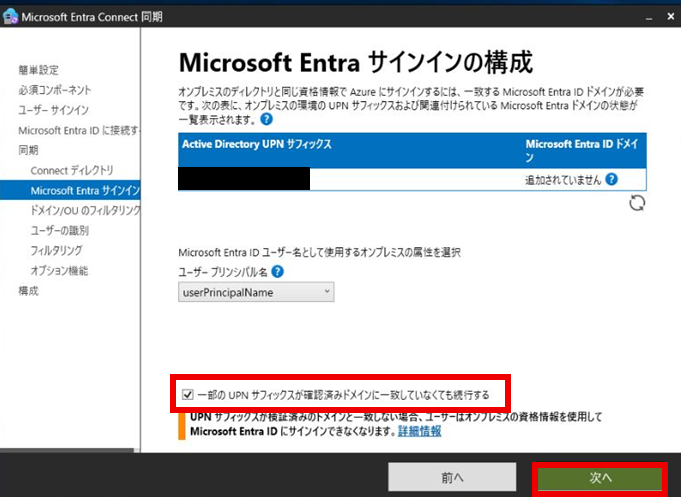Select 簡単設定 in the left navigation
681x497 pixels.
[39, 70]
